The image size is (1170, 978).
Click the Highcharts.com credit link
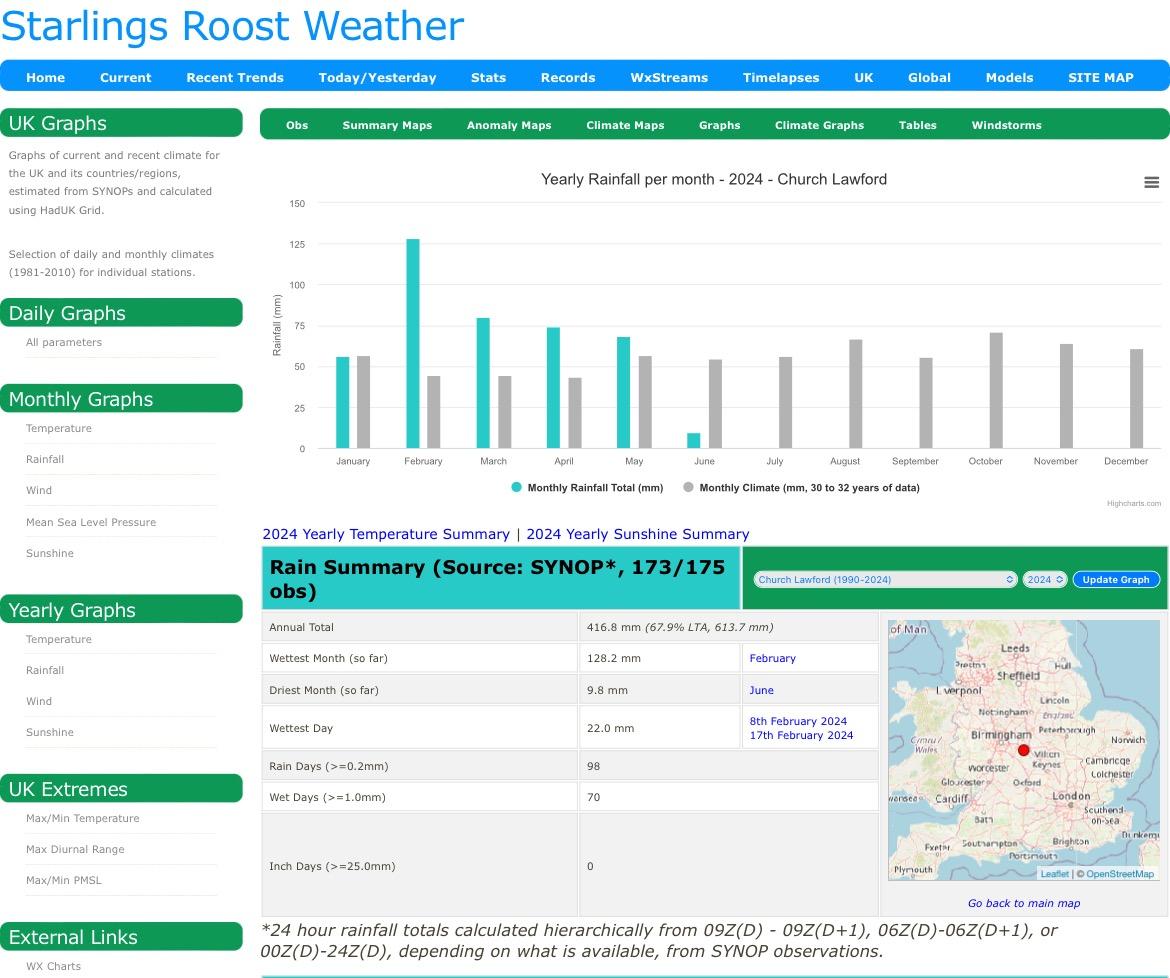(x=1133, y=504)
